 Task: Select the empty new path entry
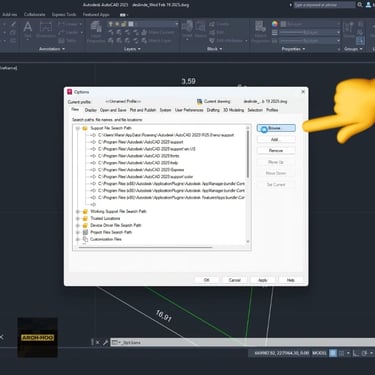click(x=93, y=204)
